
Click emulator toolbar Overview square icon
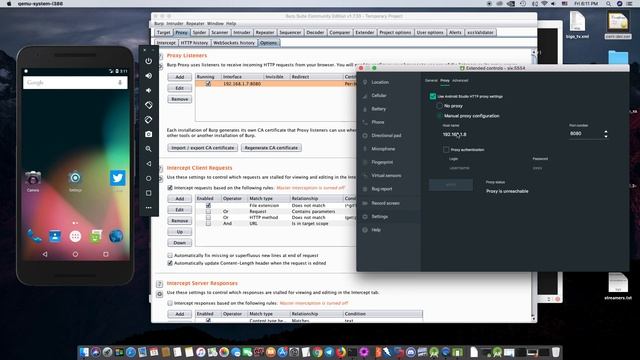point(149,193)
